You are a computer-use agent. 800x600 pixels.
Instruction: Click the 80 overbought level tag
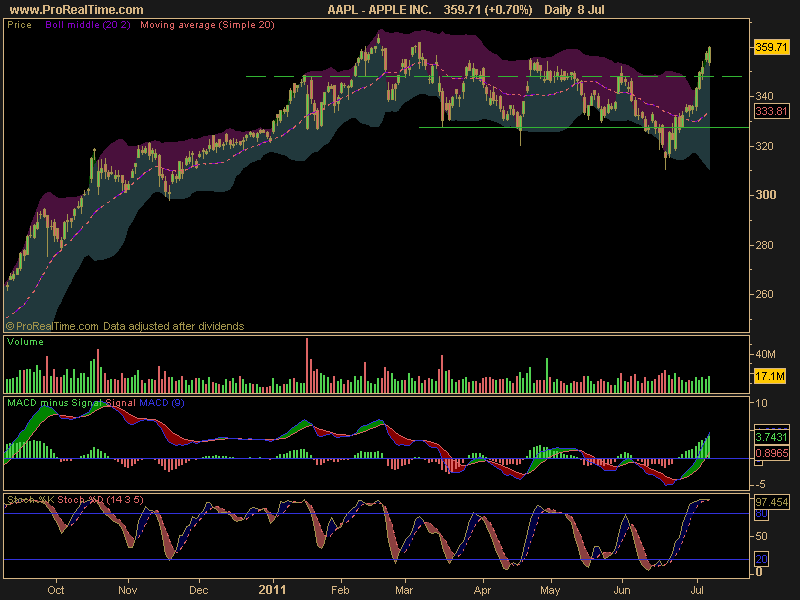coord(761,514)
